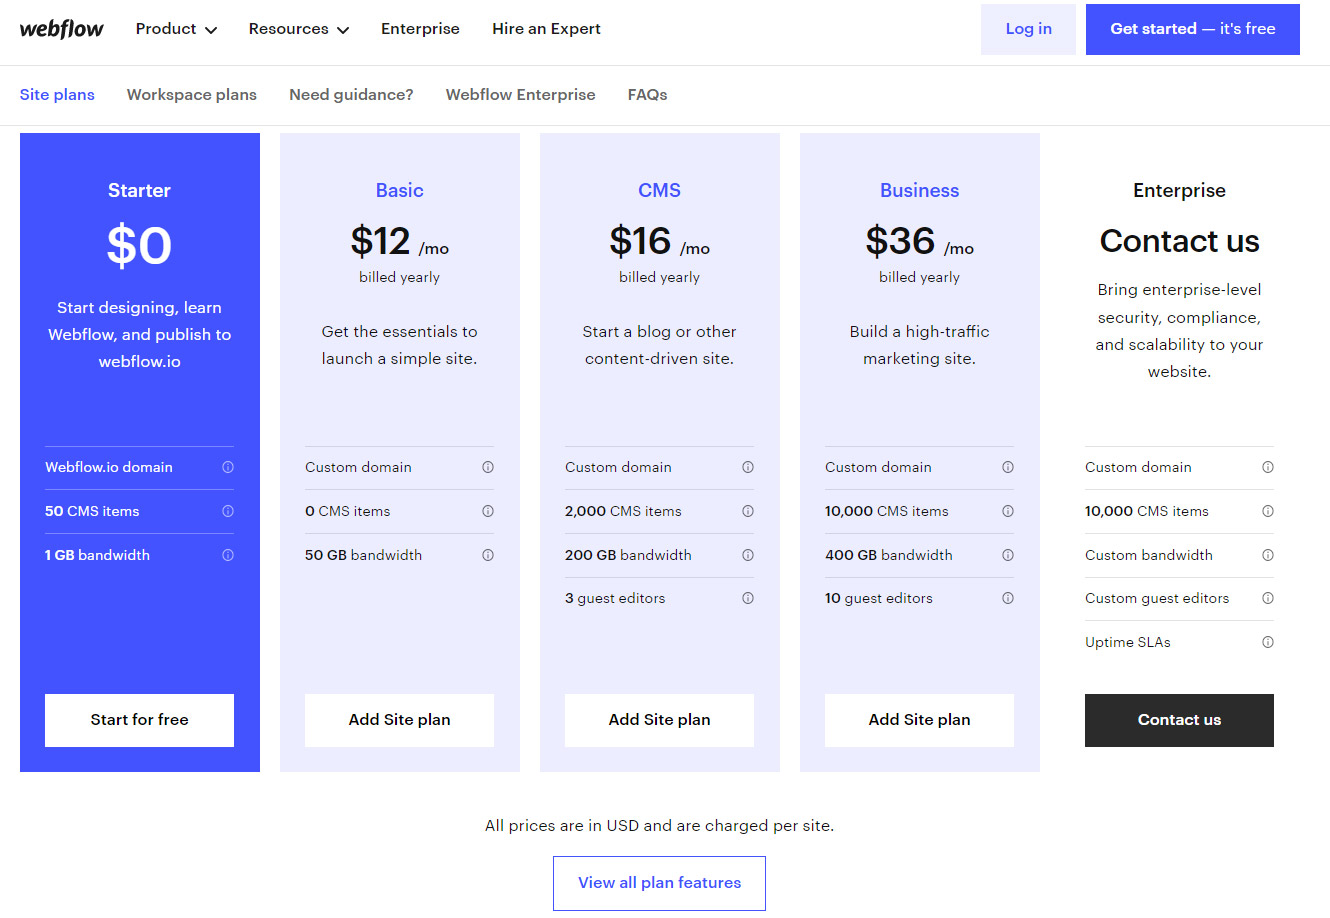Click Start for free button
Viewport: 1330px width, 918px height.
point(139,720)
